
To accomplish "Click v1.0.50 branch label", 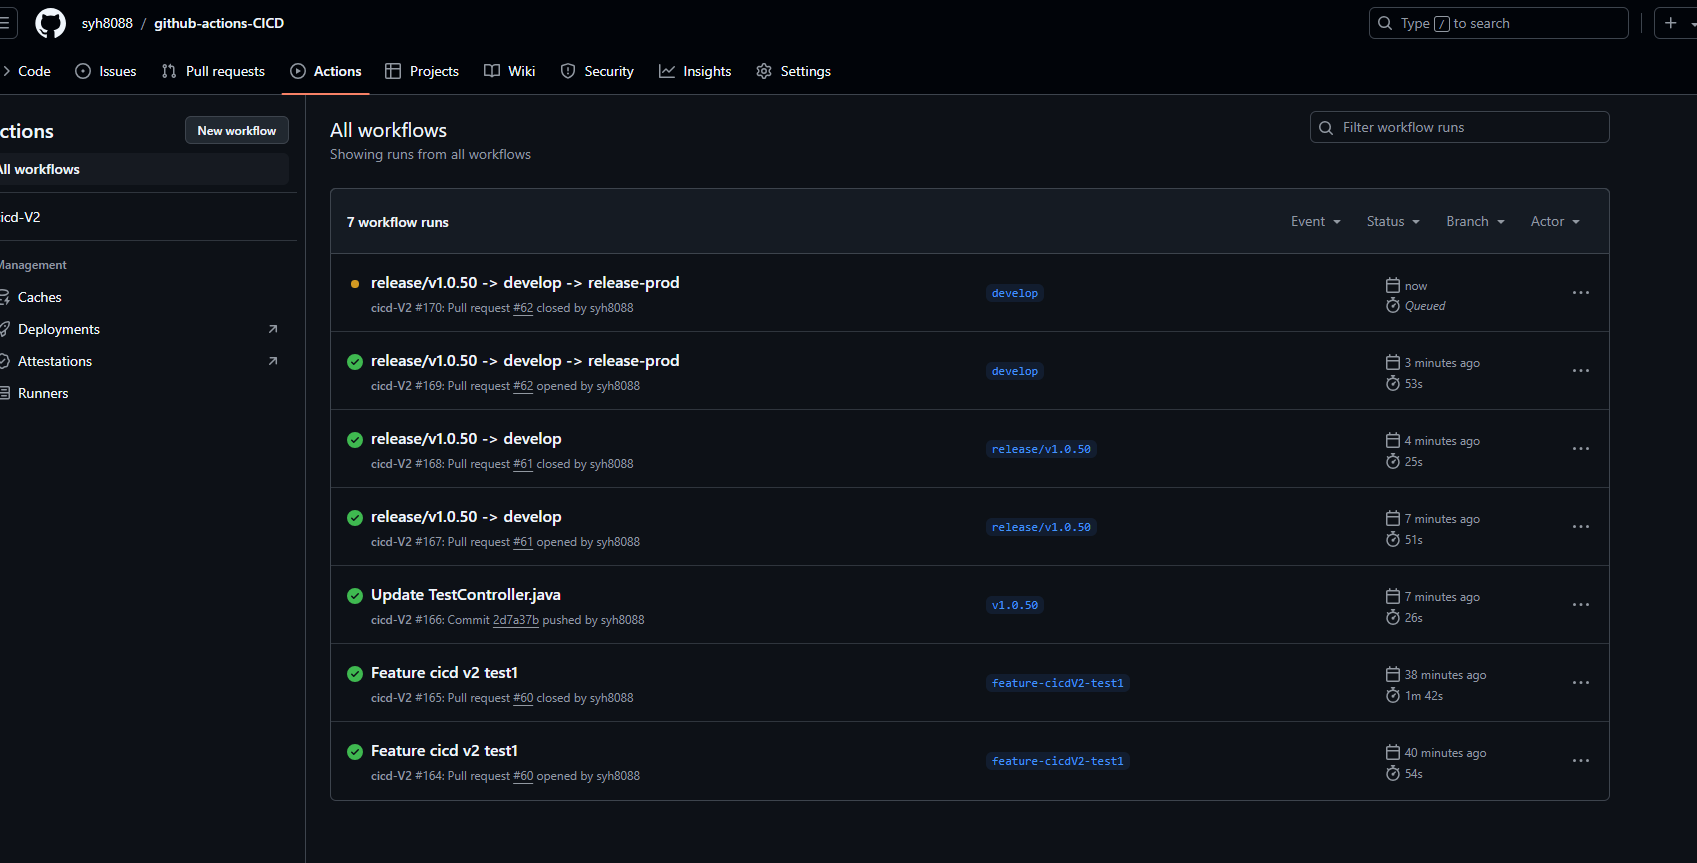I will [1015, 605].
